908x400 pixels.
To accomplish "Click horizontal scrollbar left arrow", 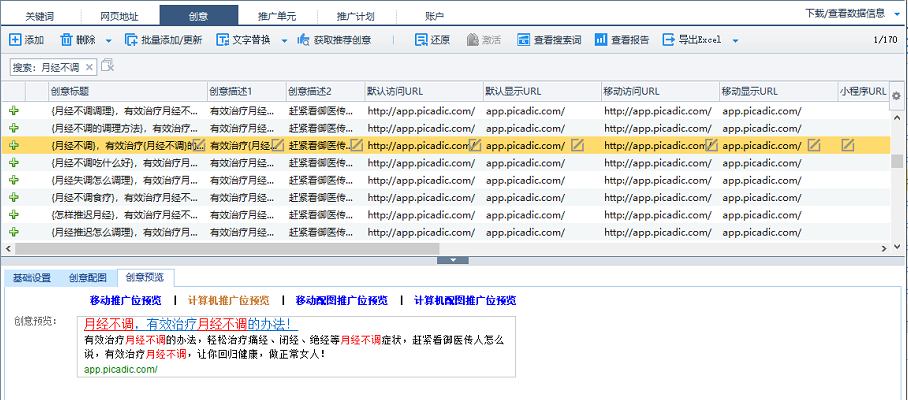I will tap(6, 248).
